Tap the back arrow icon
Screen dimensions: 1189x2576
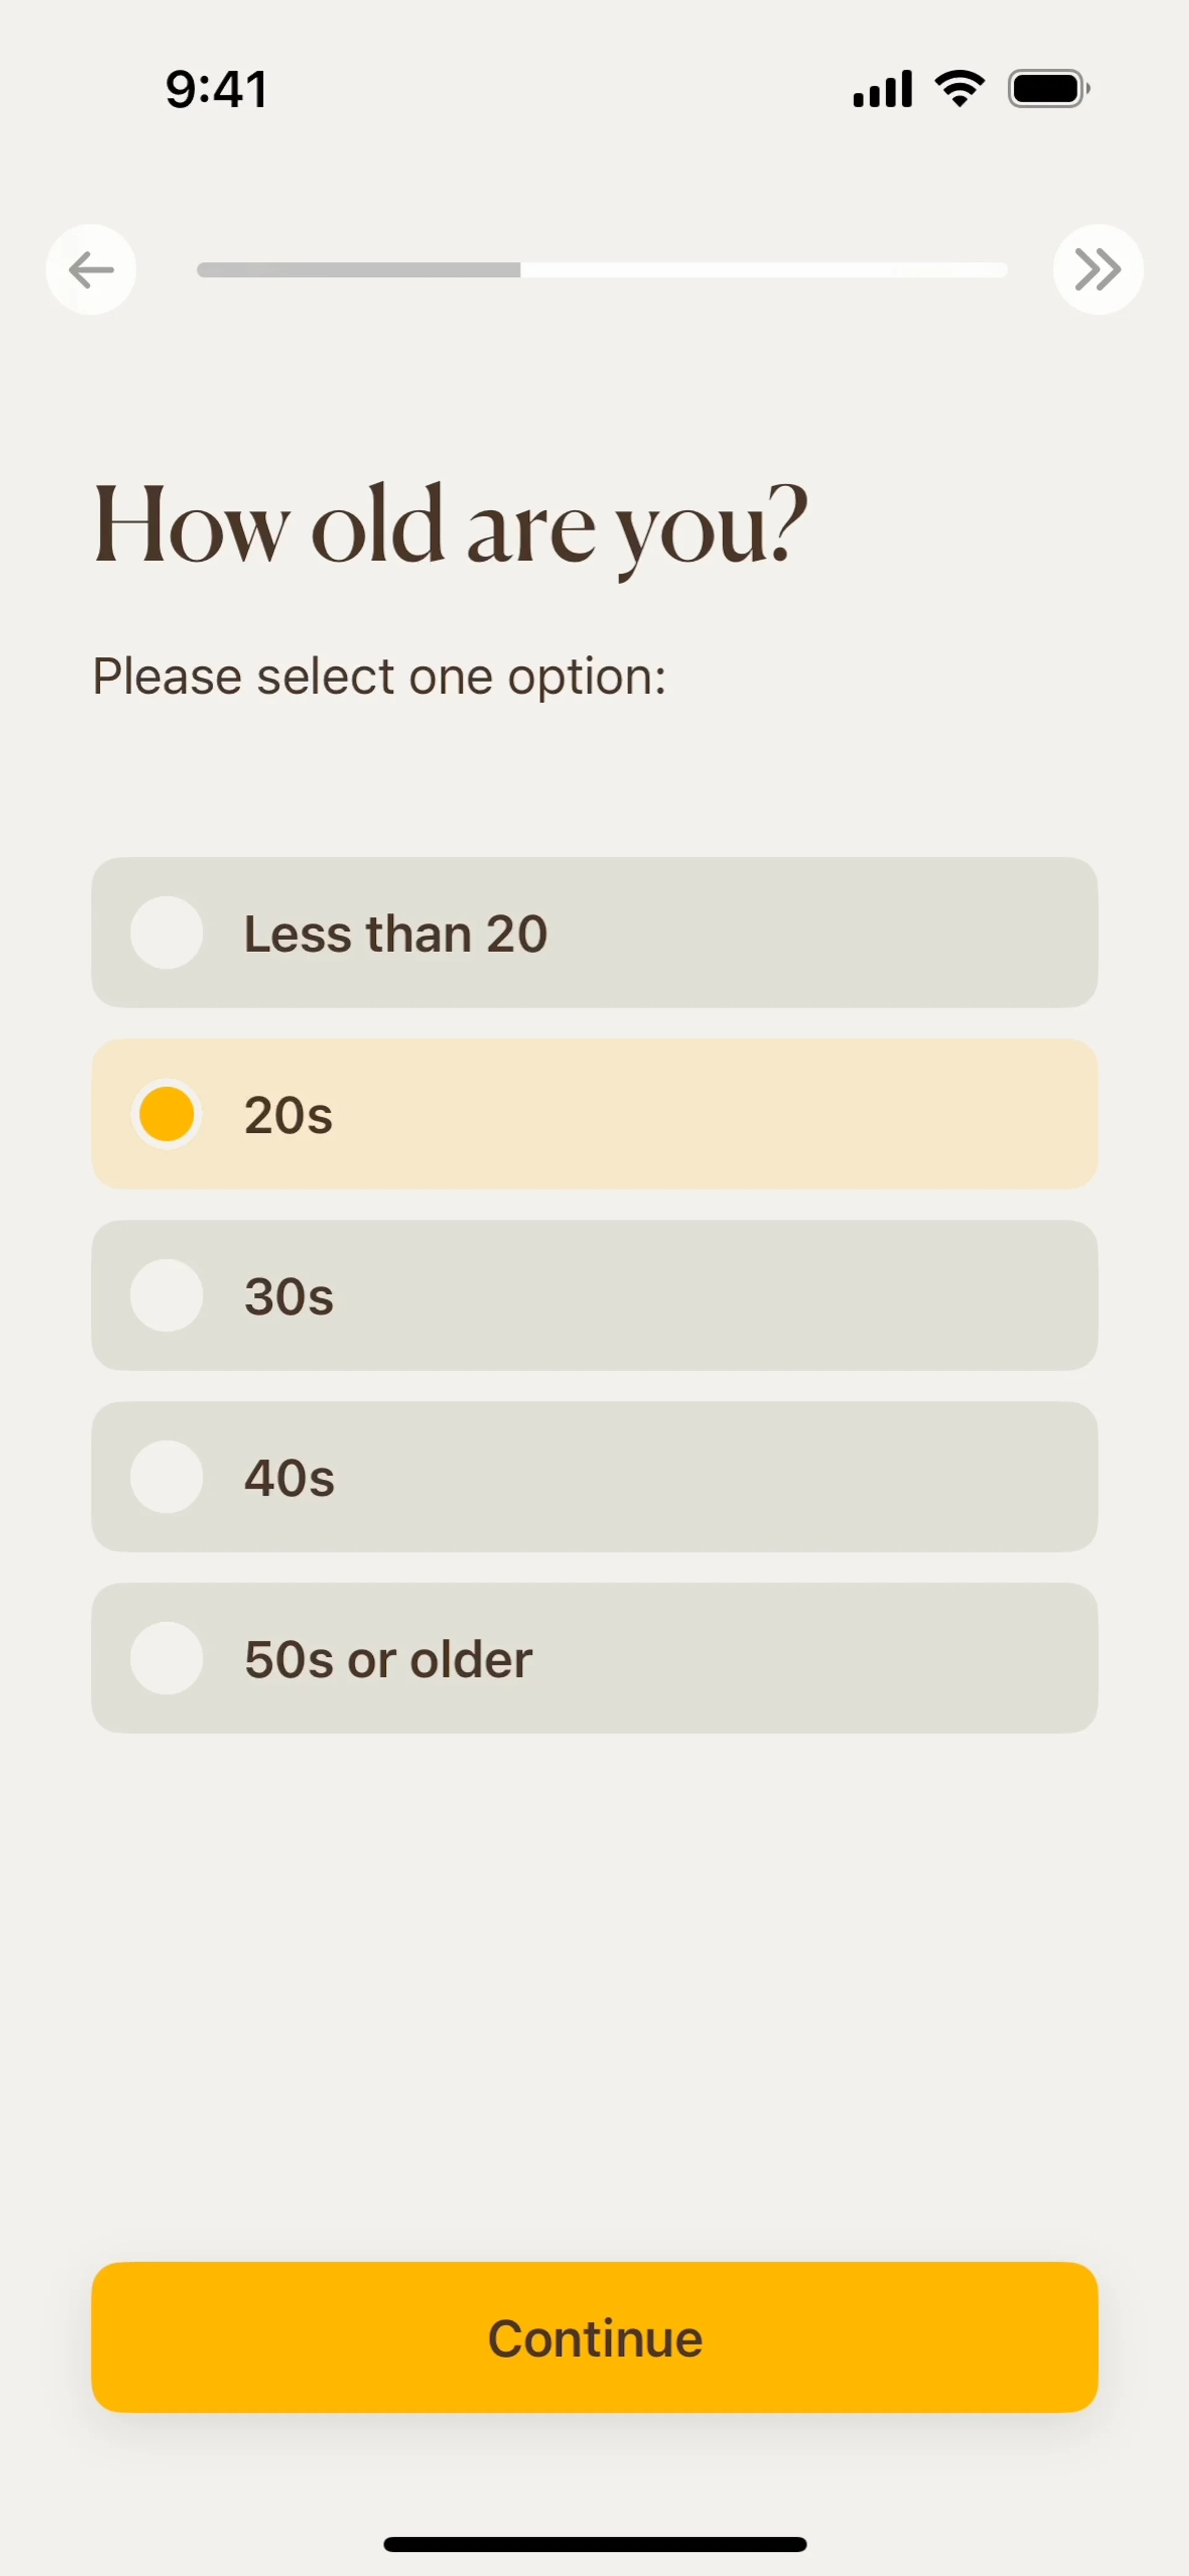click(x=91, y=270)
